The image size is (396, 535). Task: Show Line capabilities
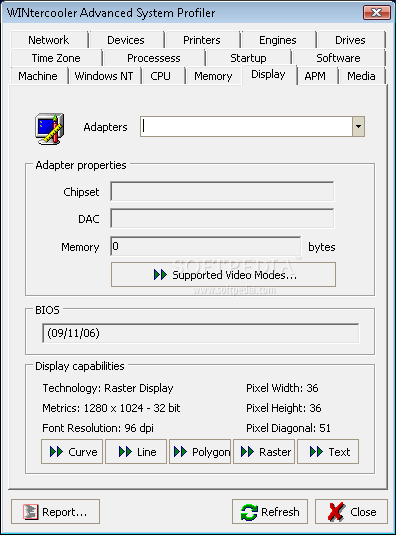pyautogui.click(x=136, y=452)
